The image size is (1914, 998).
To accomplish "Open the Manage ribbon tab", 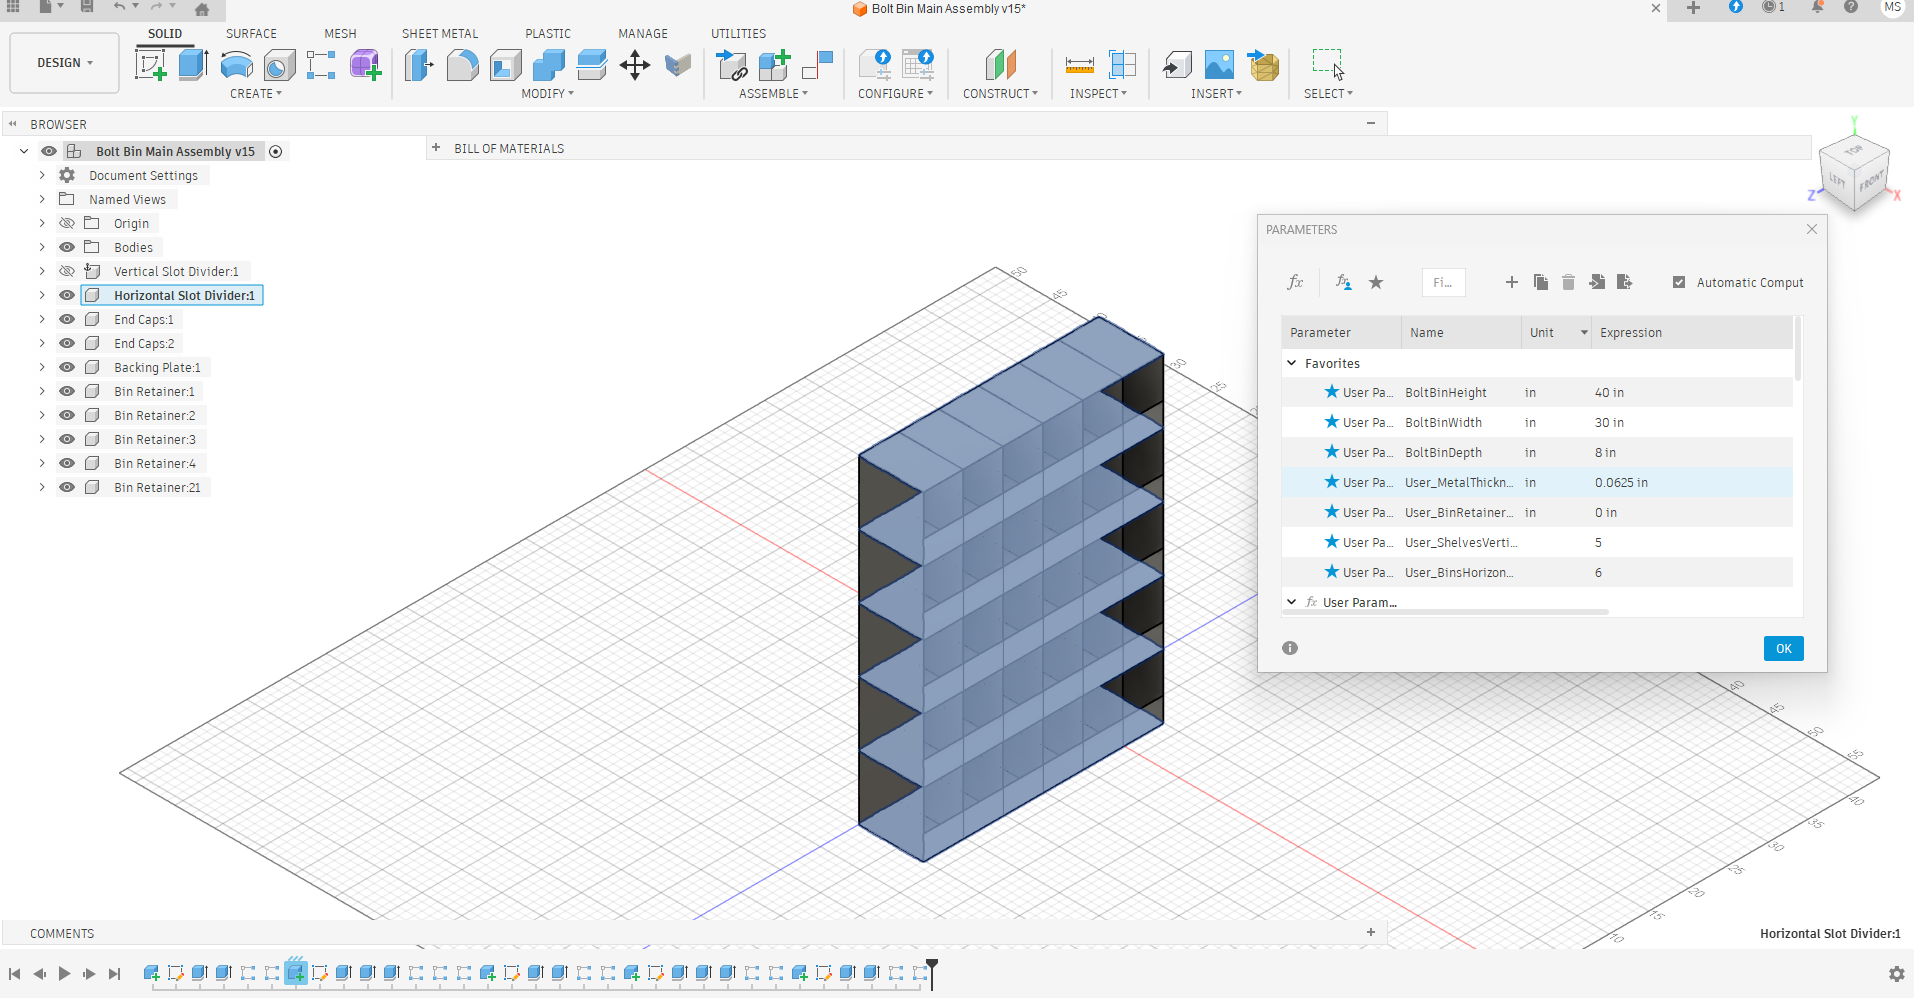I will 642,33.
